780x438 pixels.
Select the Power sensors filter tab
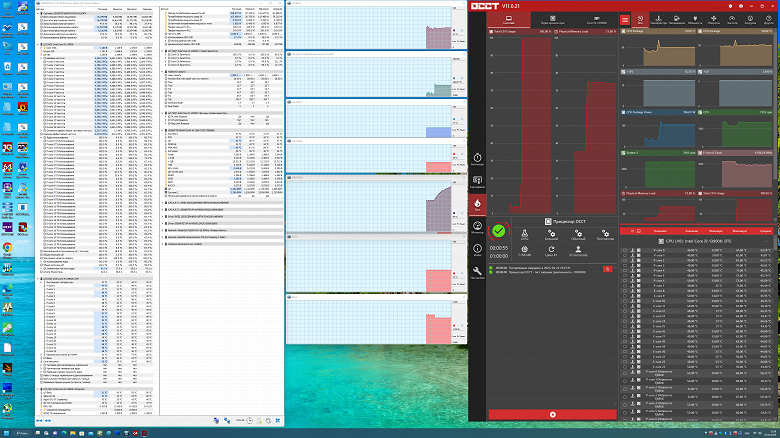(x=695, y=20)
